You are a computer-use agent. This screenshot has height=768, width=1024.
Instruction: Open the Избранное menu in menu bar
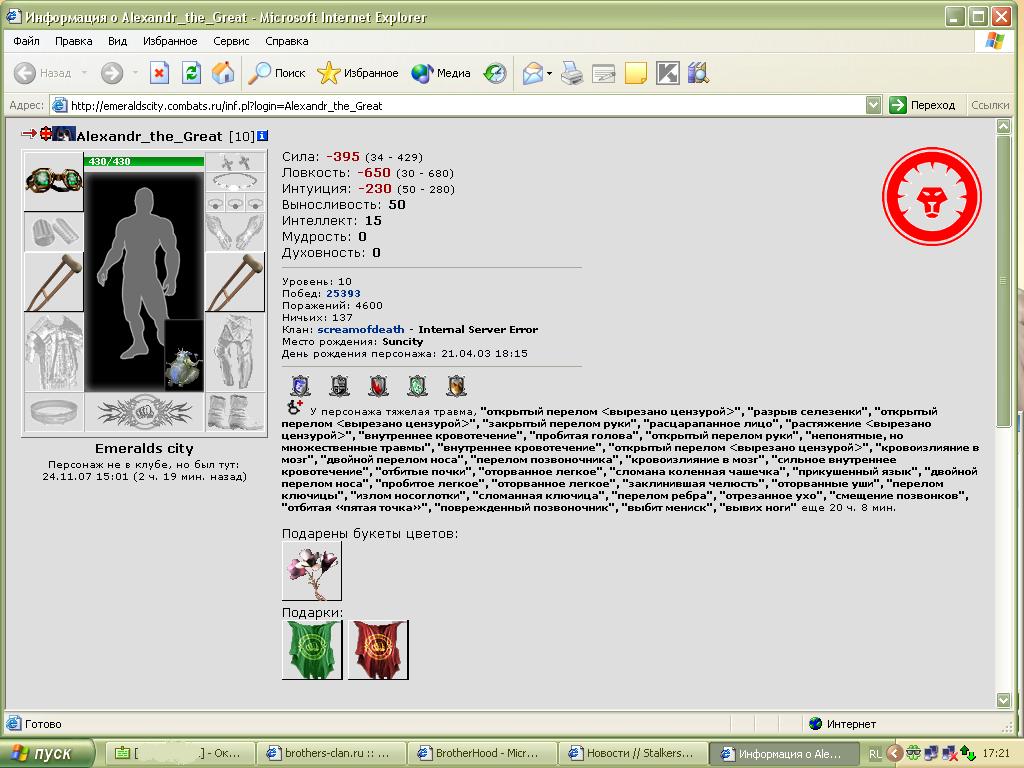(170, 41)
